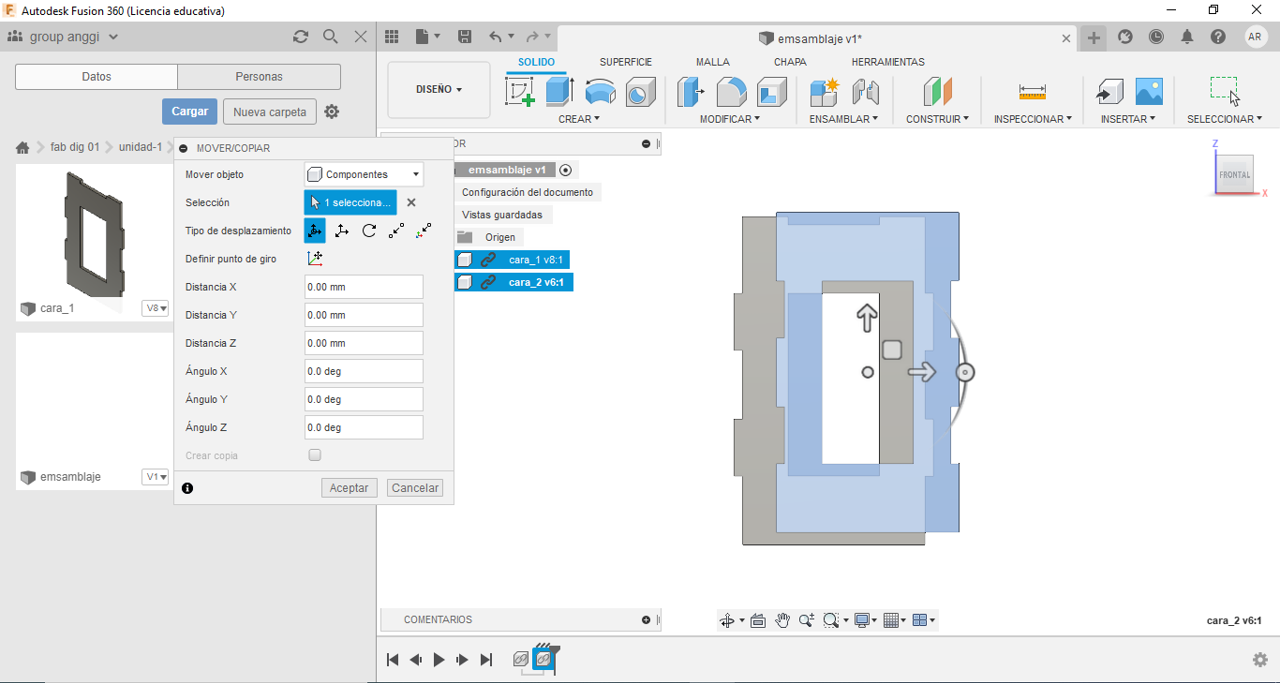The image size is (1280, 683).
Task: Click the timeline Play button
Action: [x=439, y=660]
